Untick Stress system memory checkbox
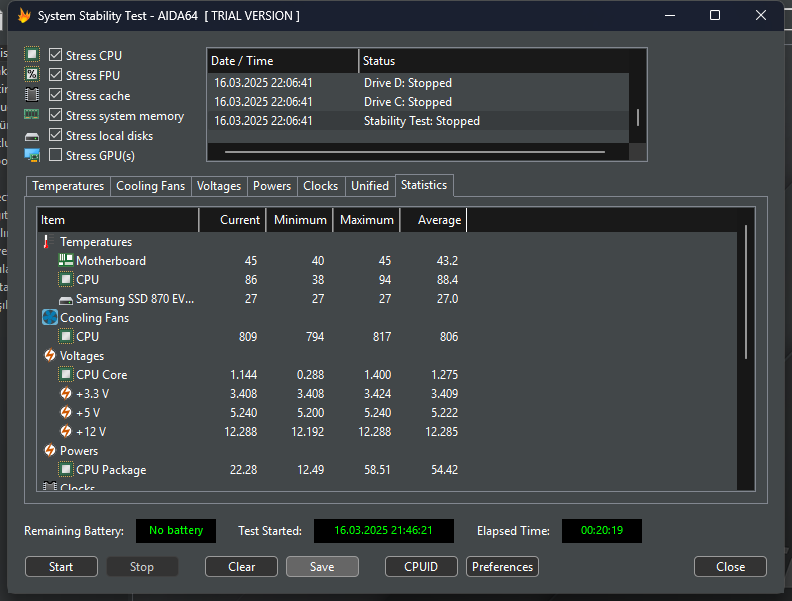792x601 pixels. (56, 115)
